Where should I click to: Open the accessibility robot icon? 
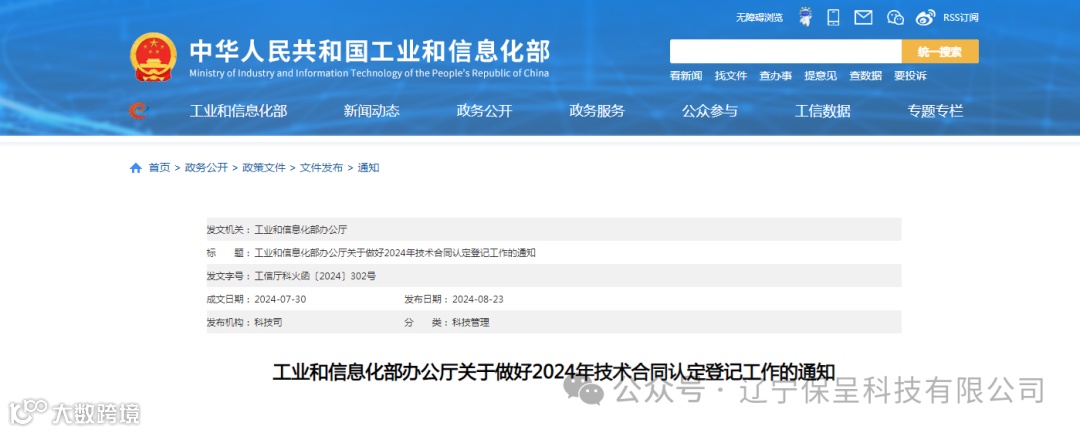pyautogui.click(x=805, y=17)
